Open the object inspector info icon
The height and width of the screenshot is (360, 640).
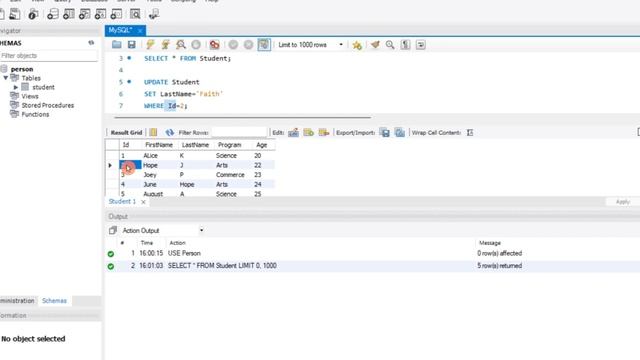pyautogui.click(x=33, y=14)
